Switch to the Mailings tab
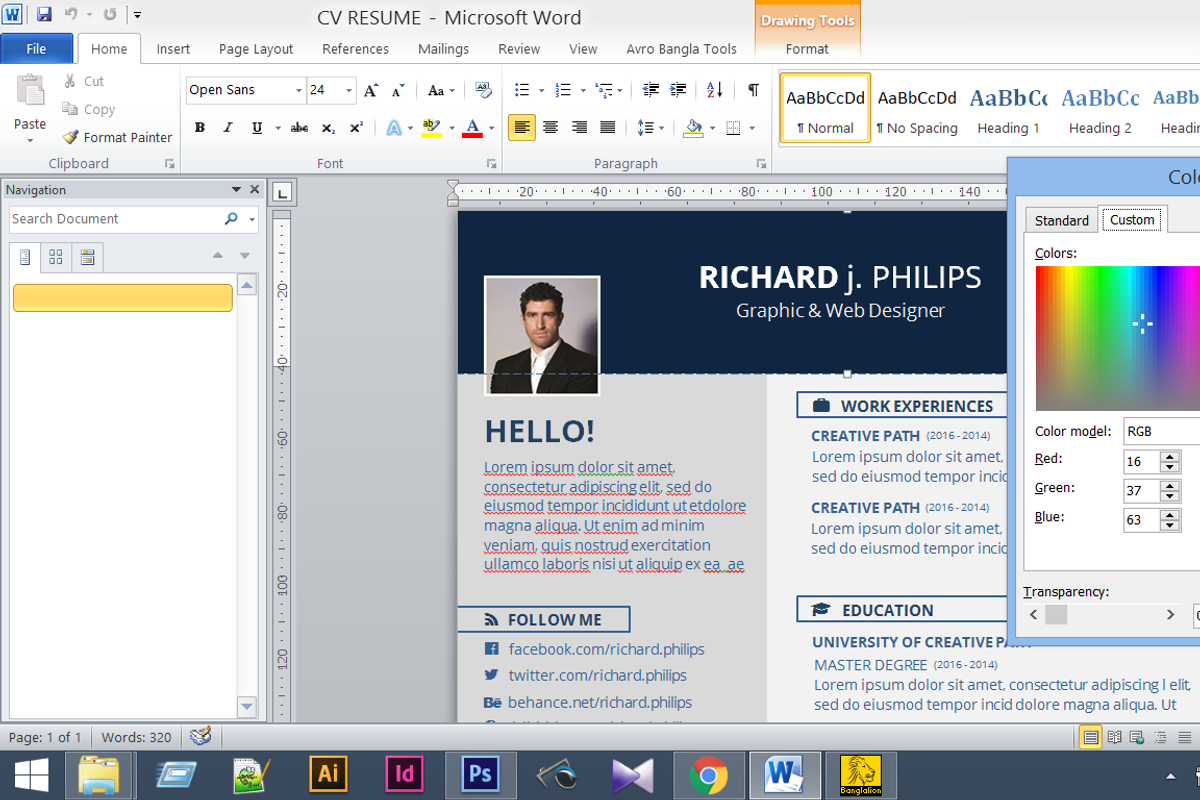The image size is (1200, 800). (x=443, y=48)
